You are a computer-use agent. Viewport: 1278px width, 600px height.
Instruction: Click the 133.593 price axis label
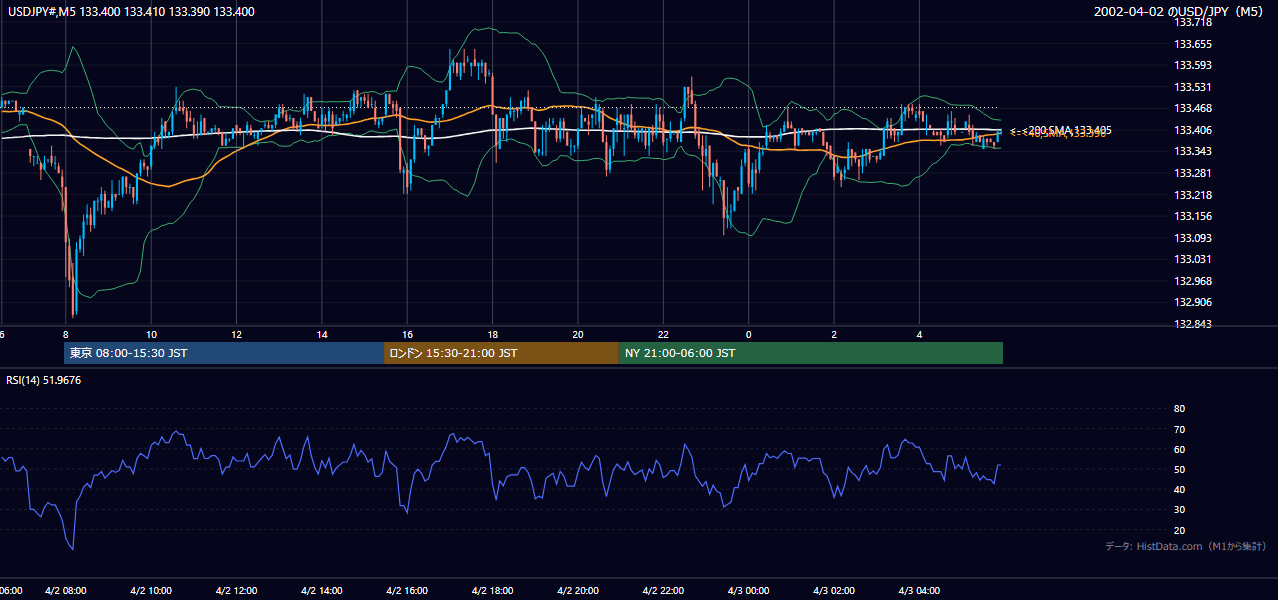[x=1193, y=65]
